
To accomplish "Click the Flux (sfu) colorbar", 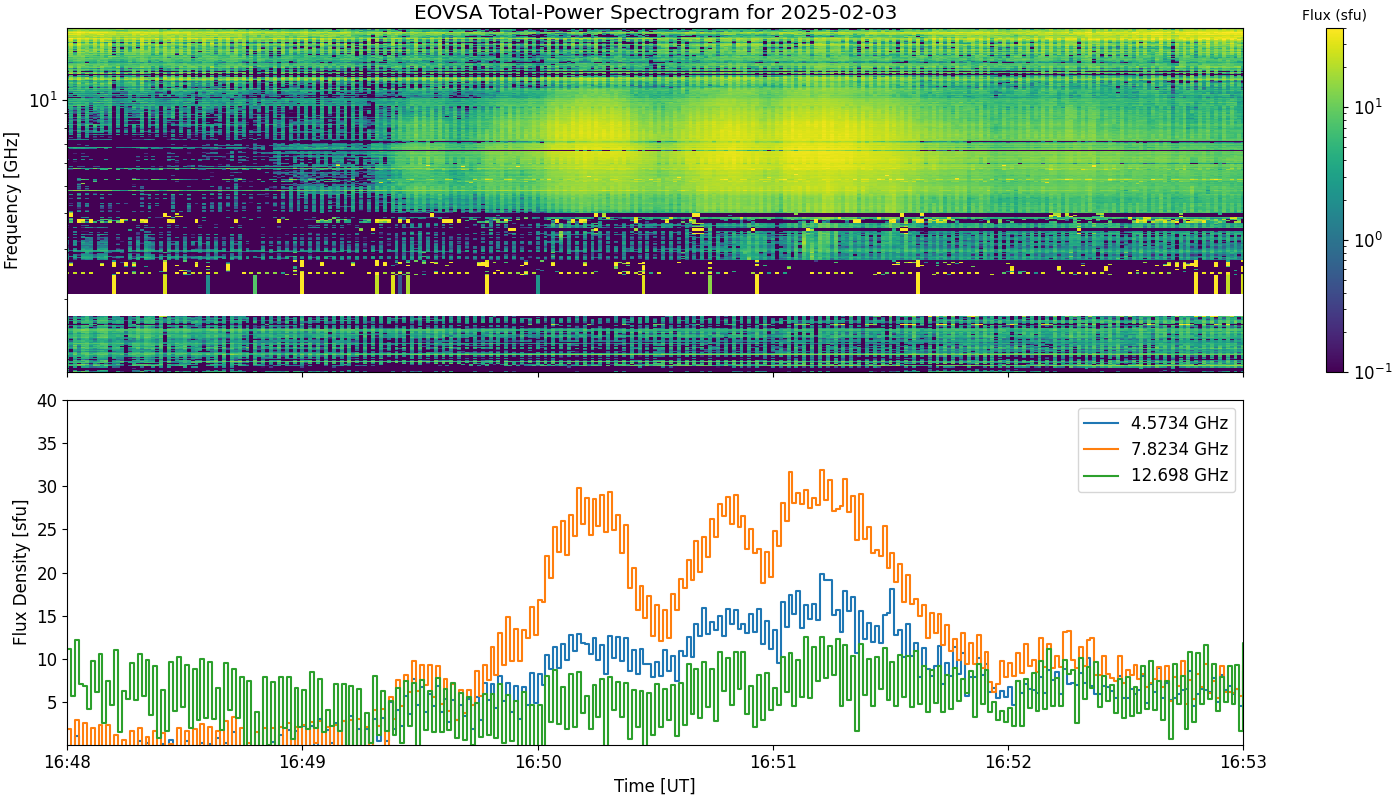I will coord(1335,200).
